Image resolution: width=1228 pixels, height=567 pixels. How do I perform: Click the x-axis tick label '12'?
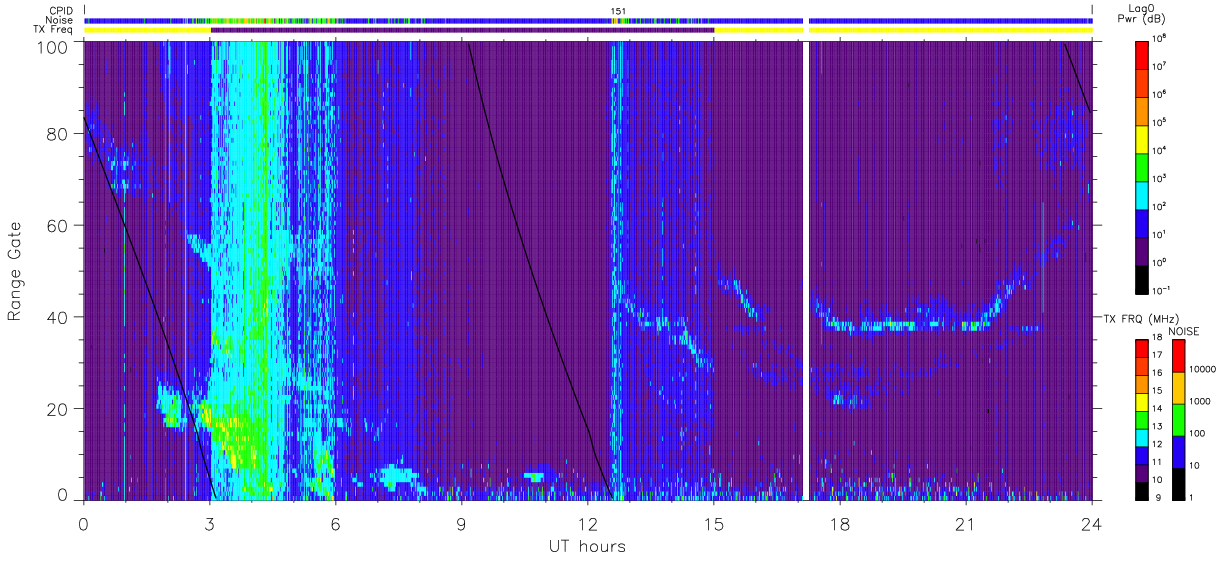tap(587, 523)
